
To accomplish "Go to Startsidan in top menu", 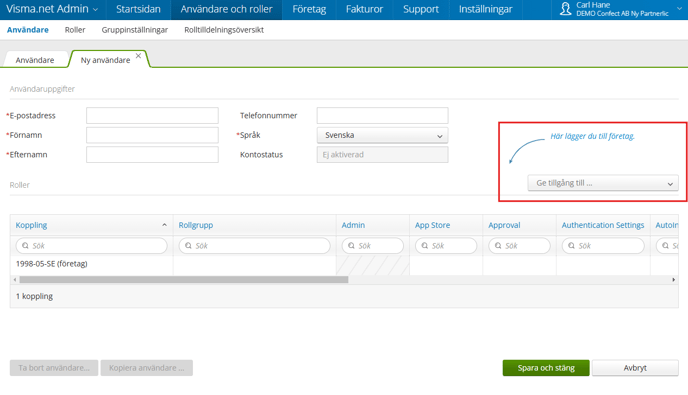I will point(138,9).
